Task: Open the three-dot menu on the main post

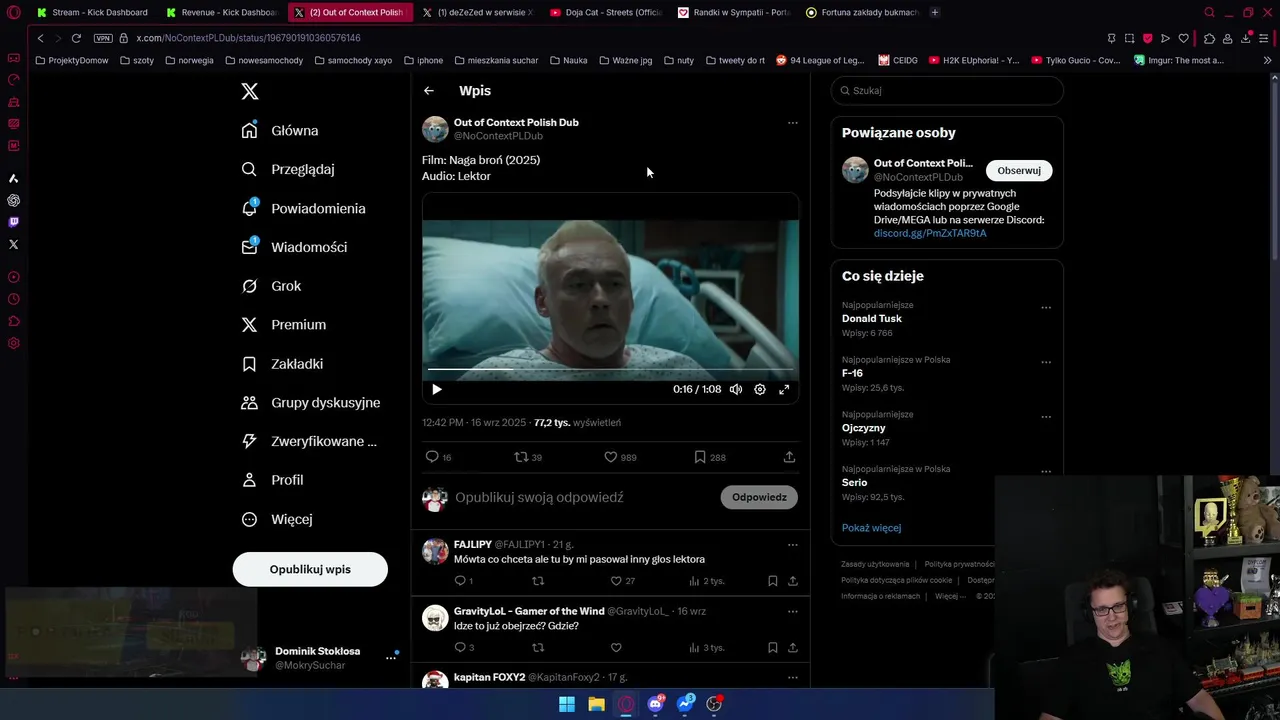Action: (793, 123)
